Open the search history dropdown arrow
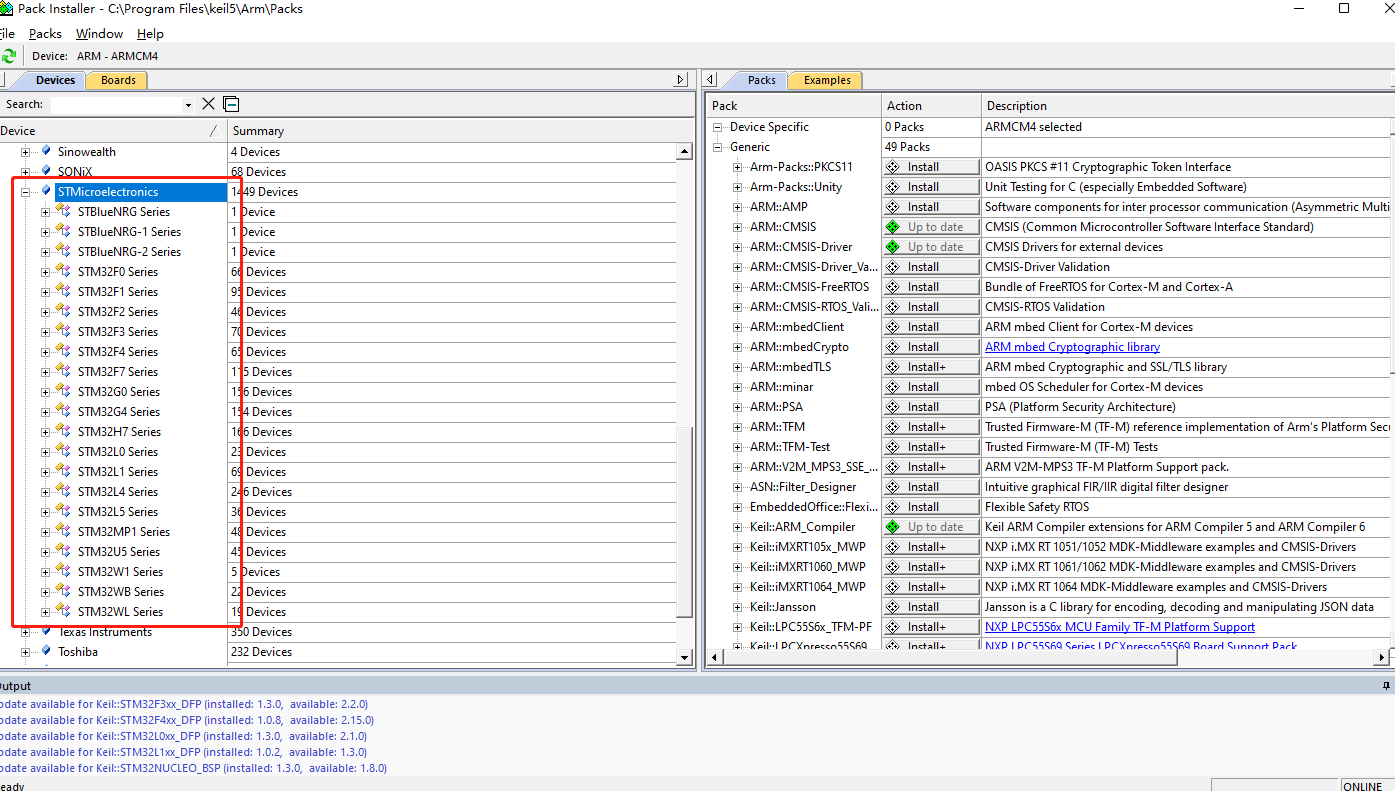Screen dimensions: 1395x791 [x=188, y=104]
